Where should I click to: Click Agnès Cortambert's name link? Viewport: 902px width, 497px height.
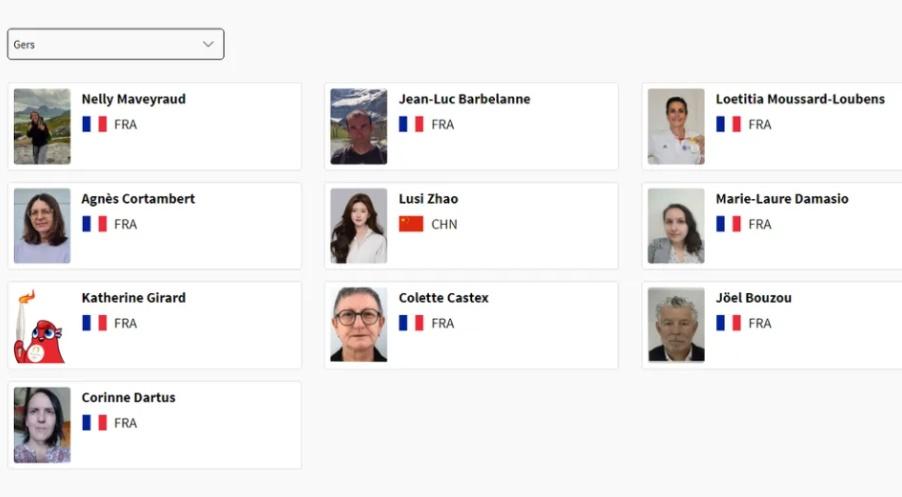[138, 199]
